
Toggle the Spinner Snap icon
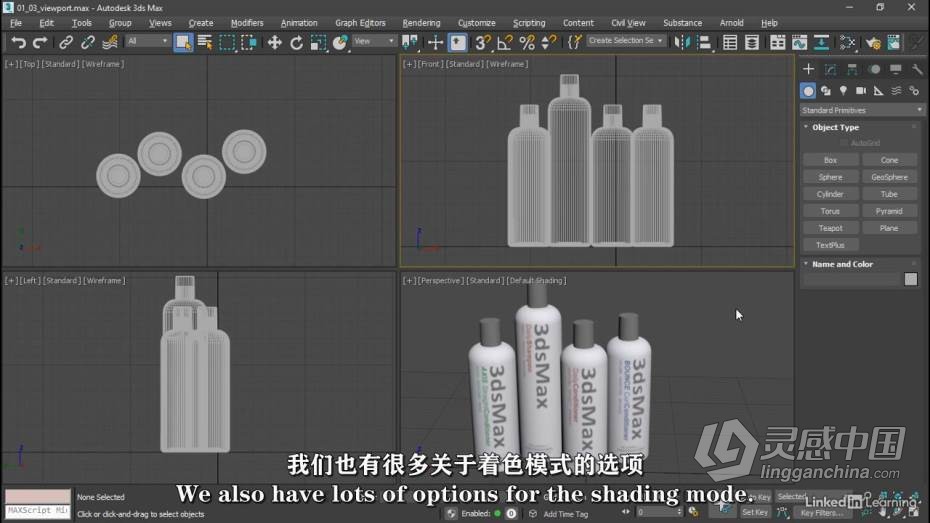[x=549, y=42]
